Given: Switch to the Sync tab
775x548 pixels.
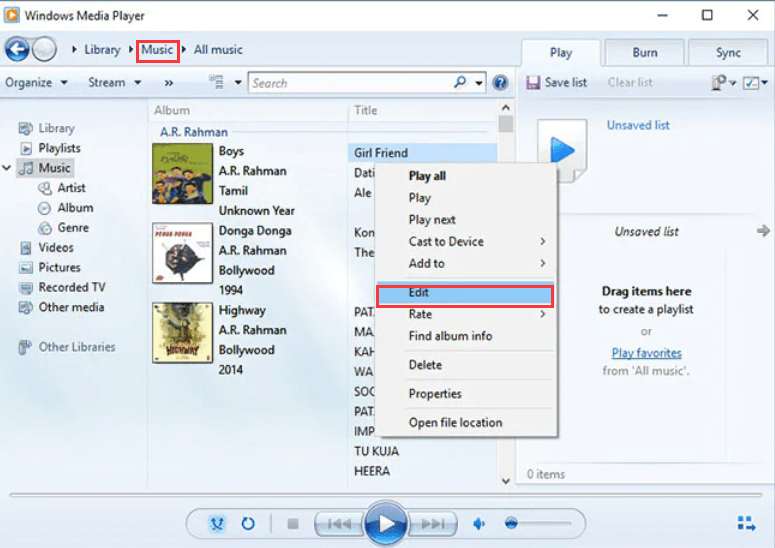Looking at the screenshot, I should pos(728,53).
